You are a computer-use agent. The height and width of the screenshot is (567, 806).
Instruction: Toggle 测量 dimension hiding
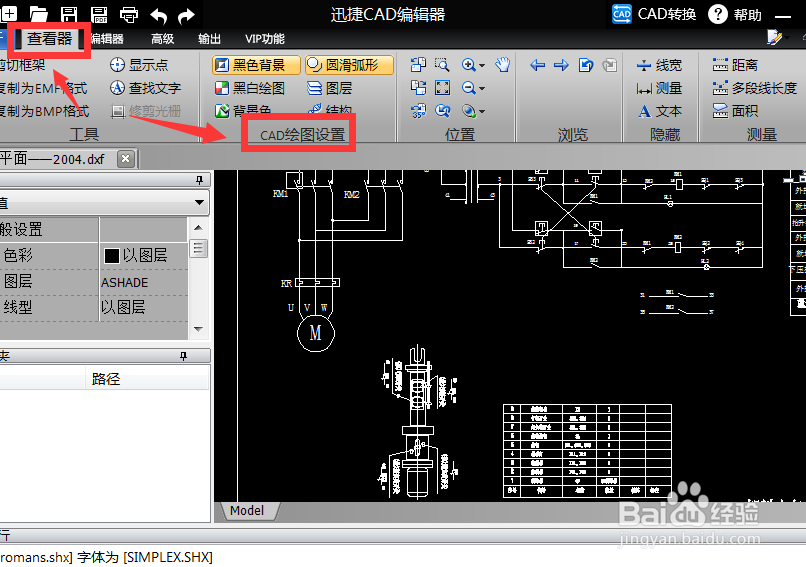pos(660,88)
